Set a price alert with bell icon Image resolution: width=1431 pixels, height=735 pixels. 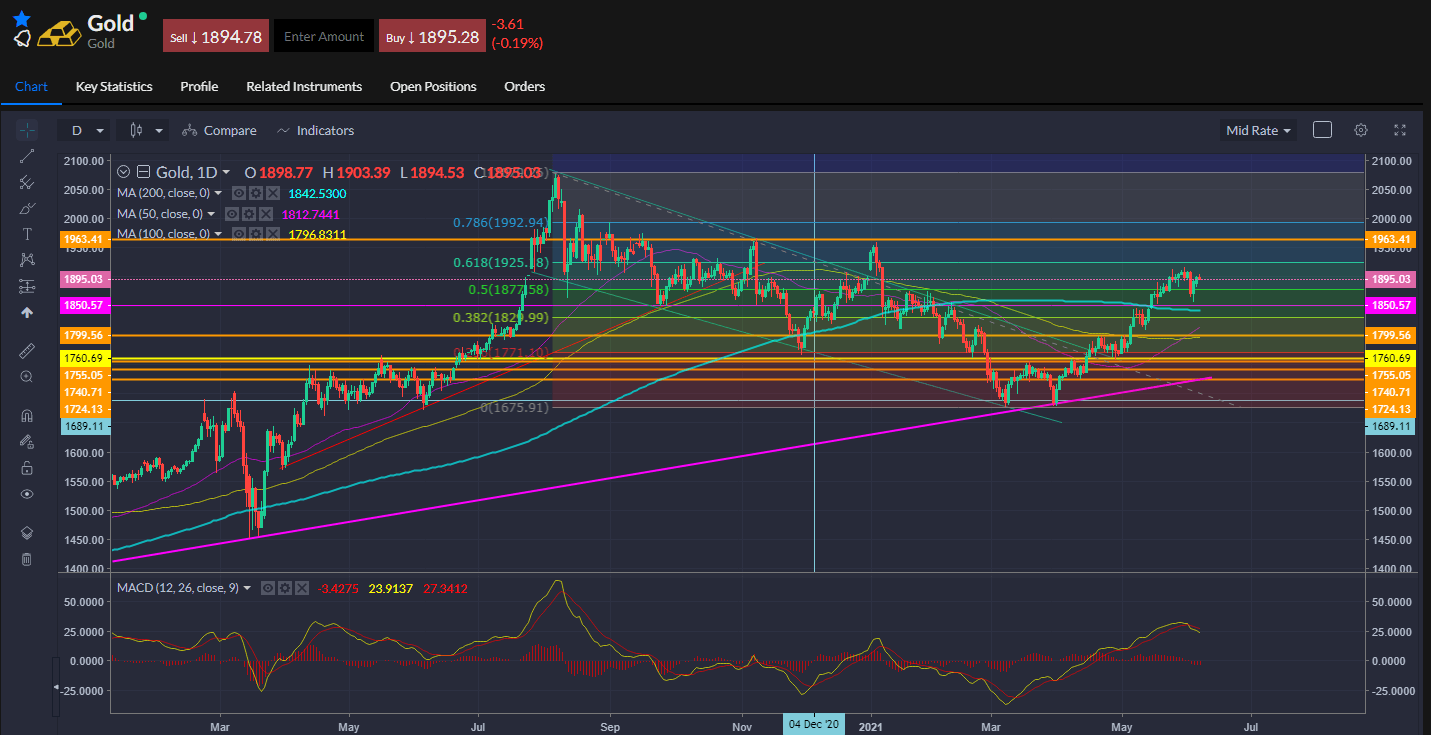(22, 38)
